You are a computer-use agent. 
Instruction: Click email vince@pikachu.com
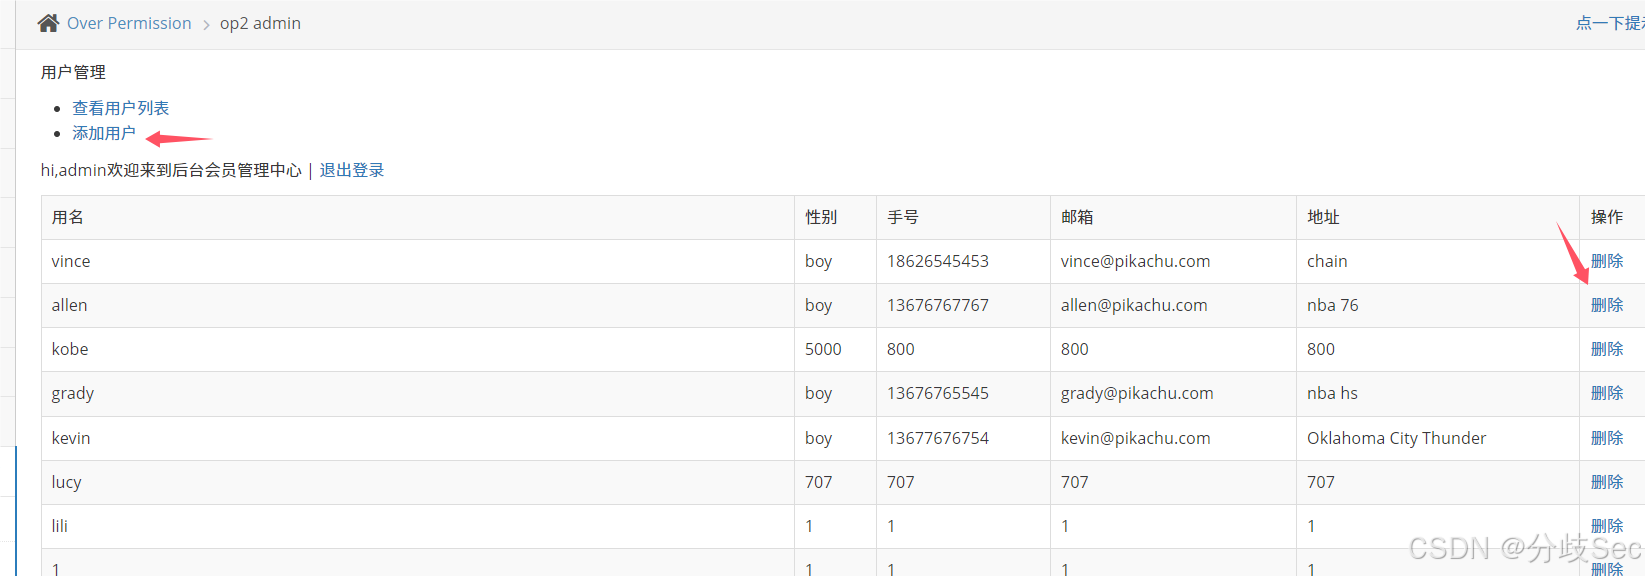(1135, 261)
